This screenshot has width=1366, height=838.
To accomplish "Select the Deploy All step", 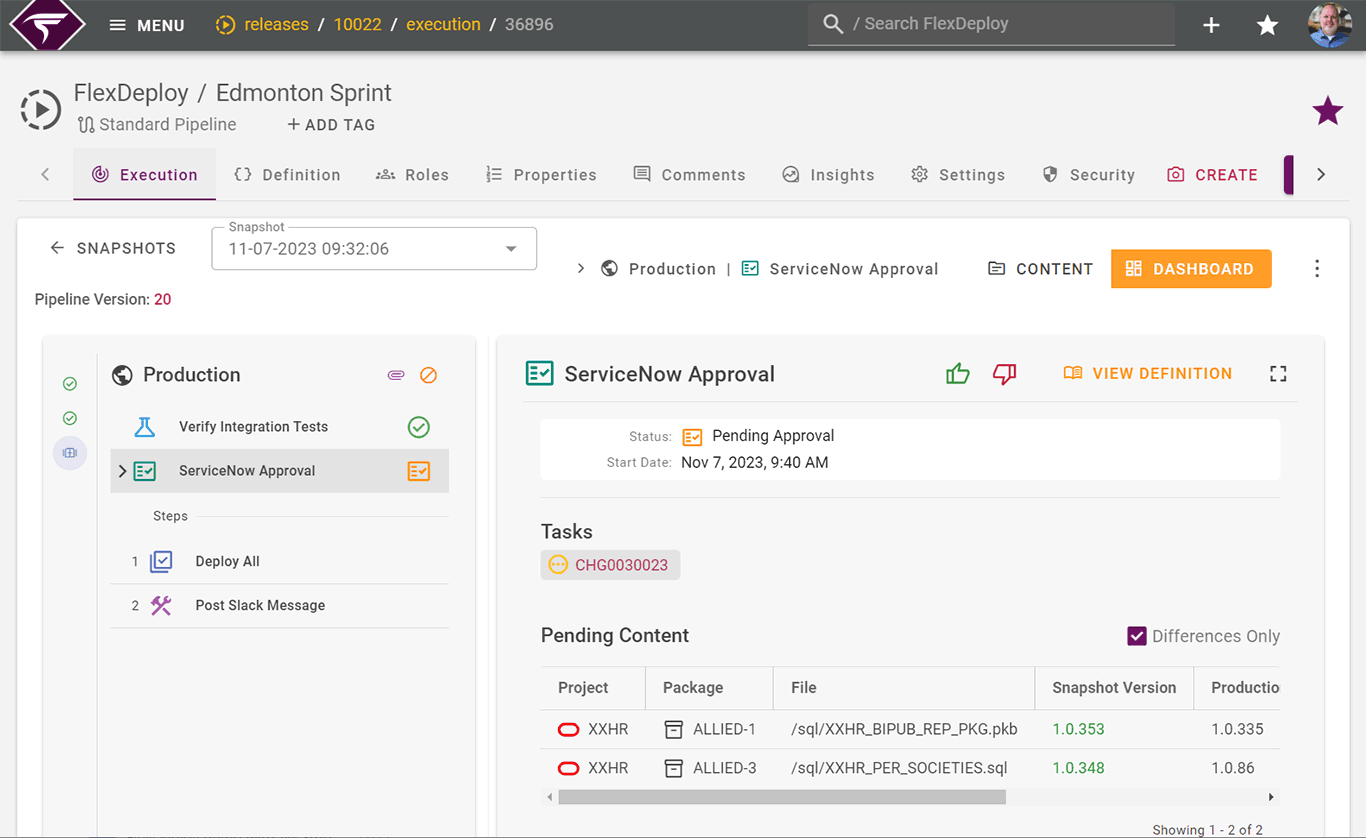I will tap(279, 562).
